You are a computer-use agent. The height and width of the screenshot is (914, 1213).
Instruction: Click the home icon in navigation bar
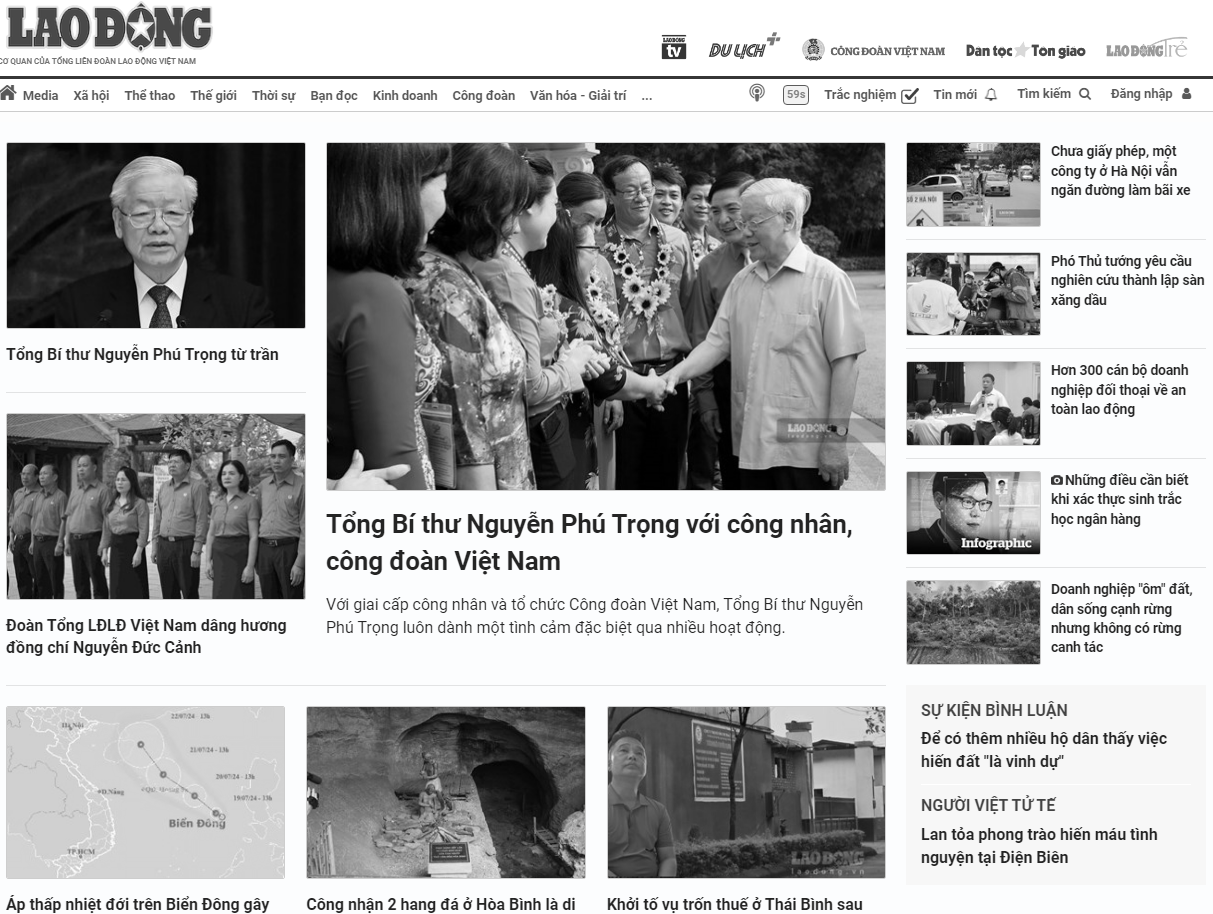click(8, 93)
